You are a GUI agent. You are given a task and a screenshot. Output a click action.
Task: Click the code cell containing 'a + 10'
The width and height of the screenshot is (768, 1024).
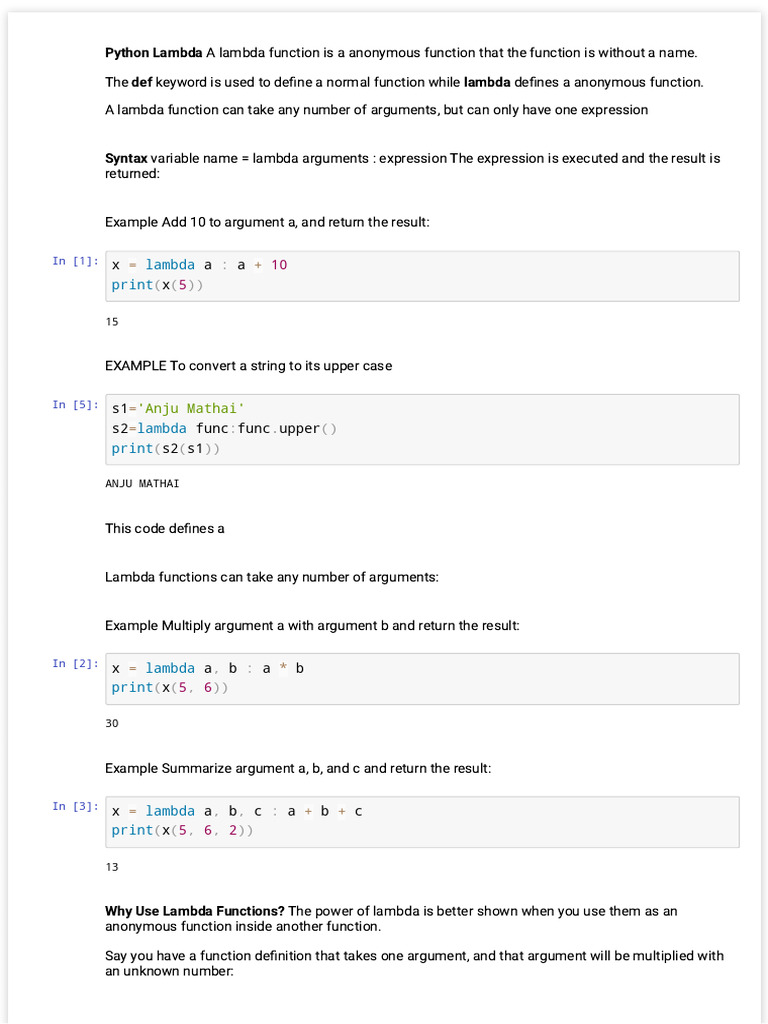click(x=422, y=275)
